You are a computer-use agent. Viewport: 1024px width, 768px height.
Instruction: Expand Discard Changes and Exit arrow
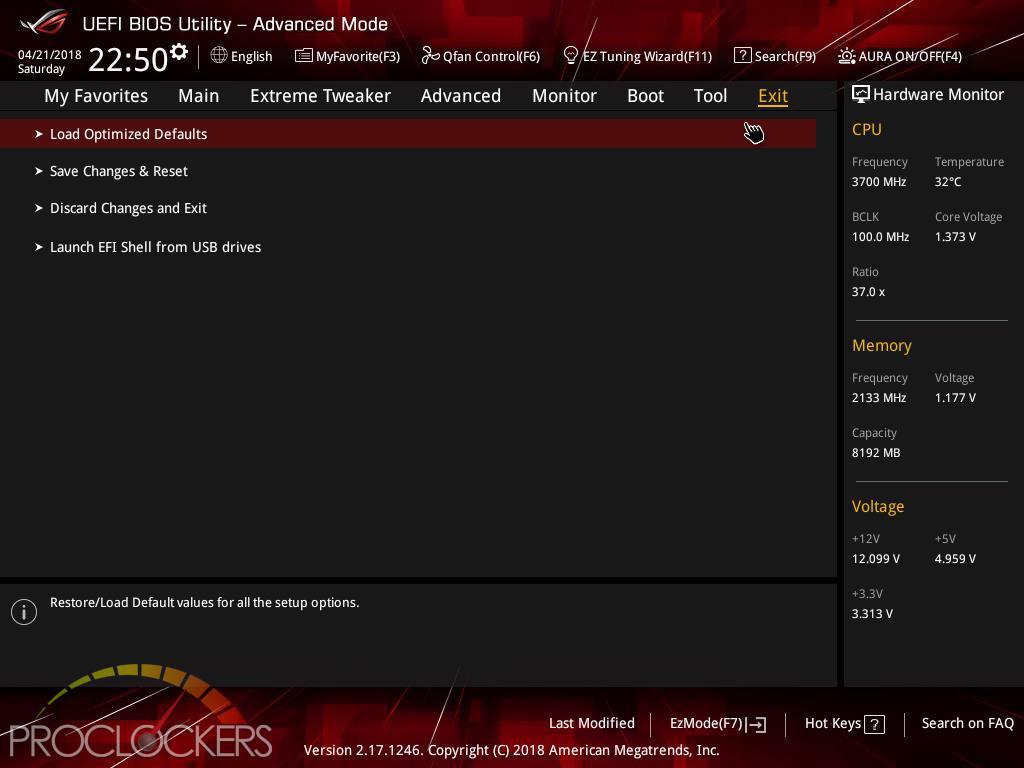tap(39, 208)
